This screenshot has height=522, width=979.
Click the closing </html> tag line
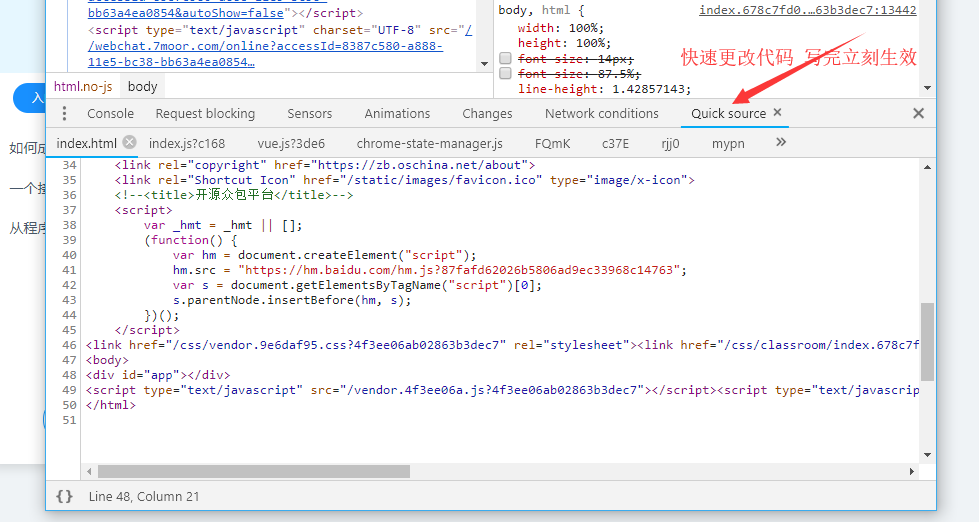click(x=111, y=405)
